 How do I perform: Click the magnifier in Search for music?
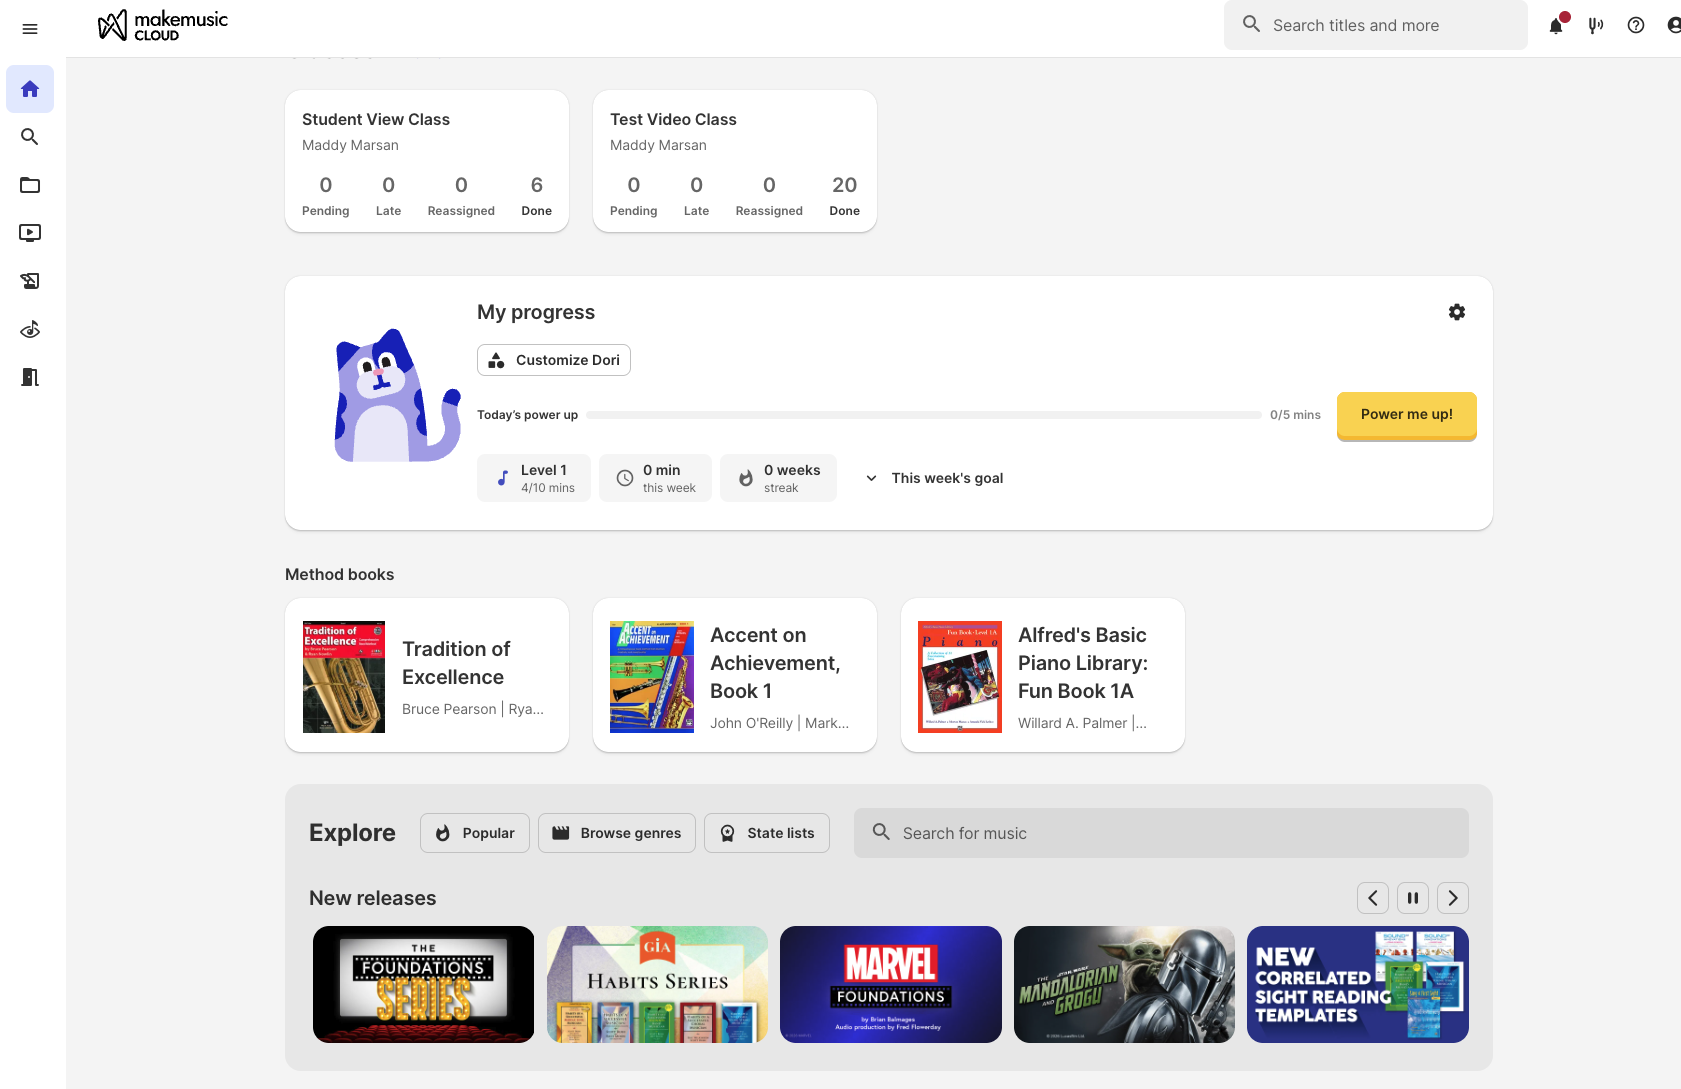(x=881, y=832)
